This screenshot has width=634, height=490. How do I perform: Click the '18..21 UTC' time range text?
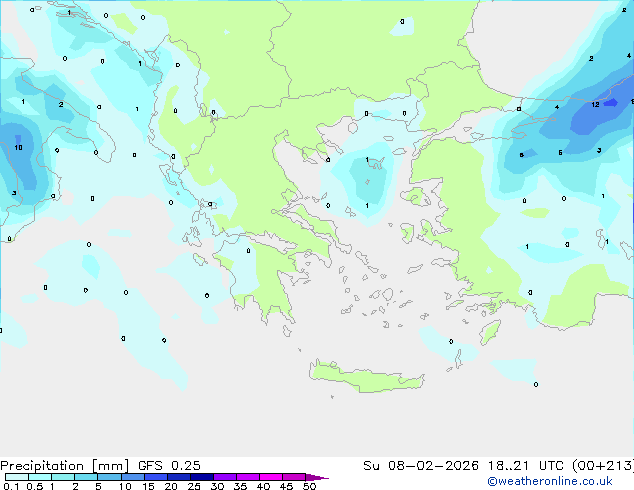pos(525,466)
